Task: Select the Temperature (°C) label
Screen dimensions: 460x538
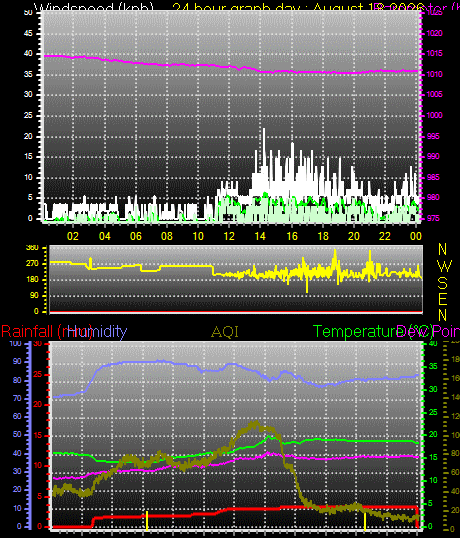Action: tap(373, 332)
